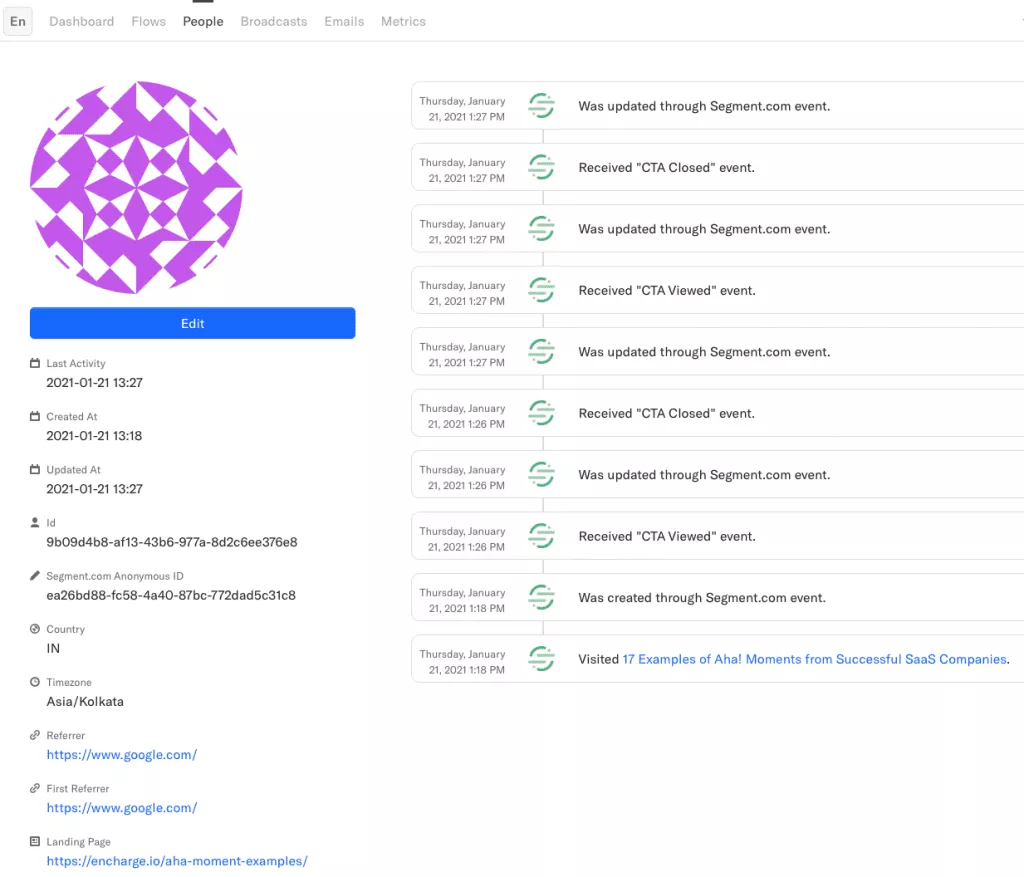The image size is (1024, 877).
Task: Select the 1:26 PM 'Received "CTA Closed" event.' text
Action: (x=667, y=413)
